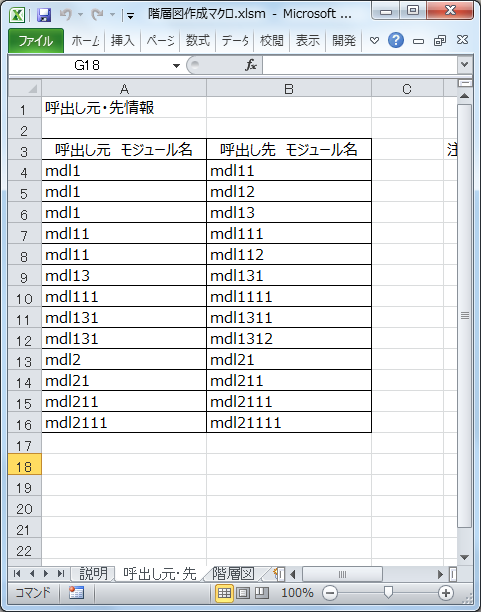Open the Name Box dropdown arrow
The height and width of the screenshot is (612, 481).
176,66
